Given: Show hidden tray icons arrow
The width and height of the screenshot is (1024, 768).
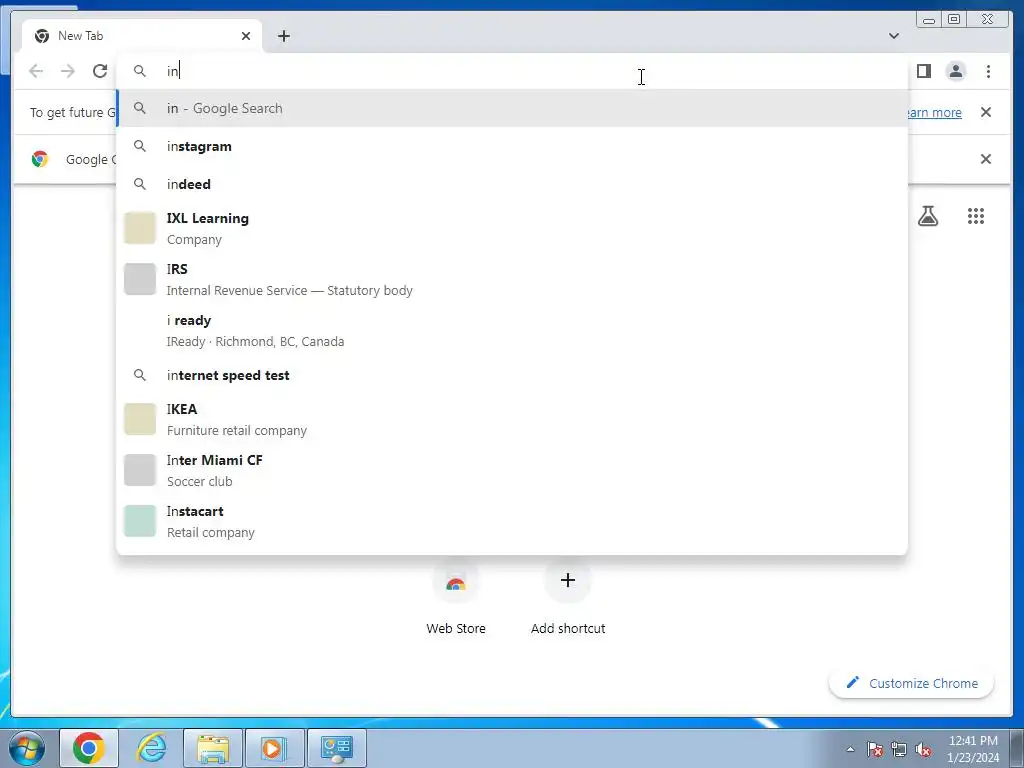Looking at the screenshot, I should (x=850, y=749).
